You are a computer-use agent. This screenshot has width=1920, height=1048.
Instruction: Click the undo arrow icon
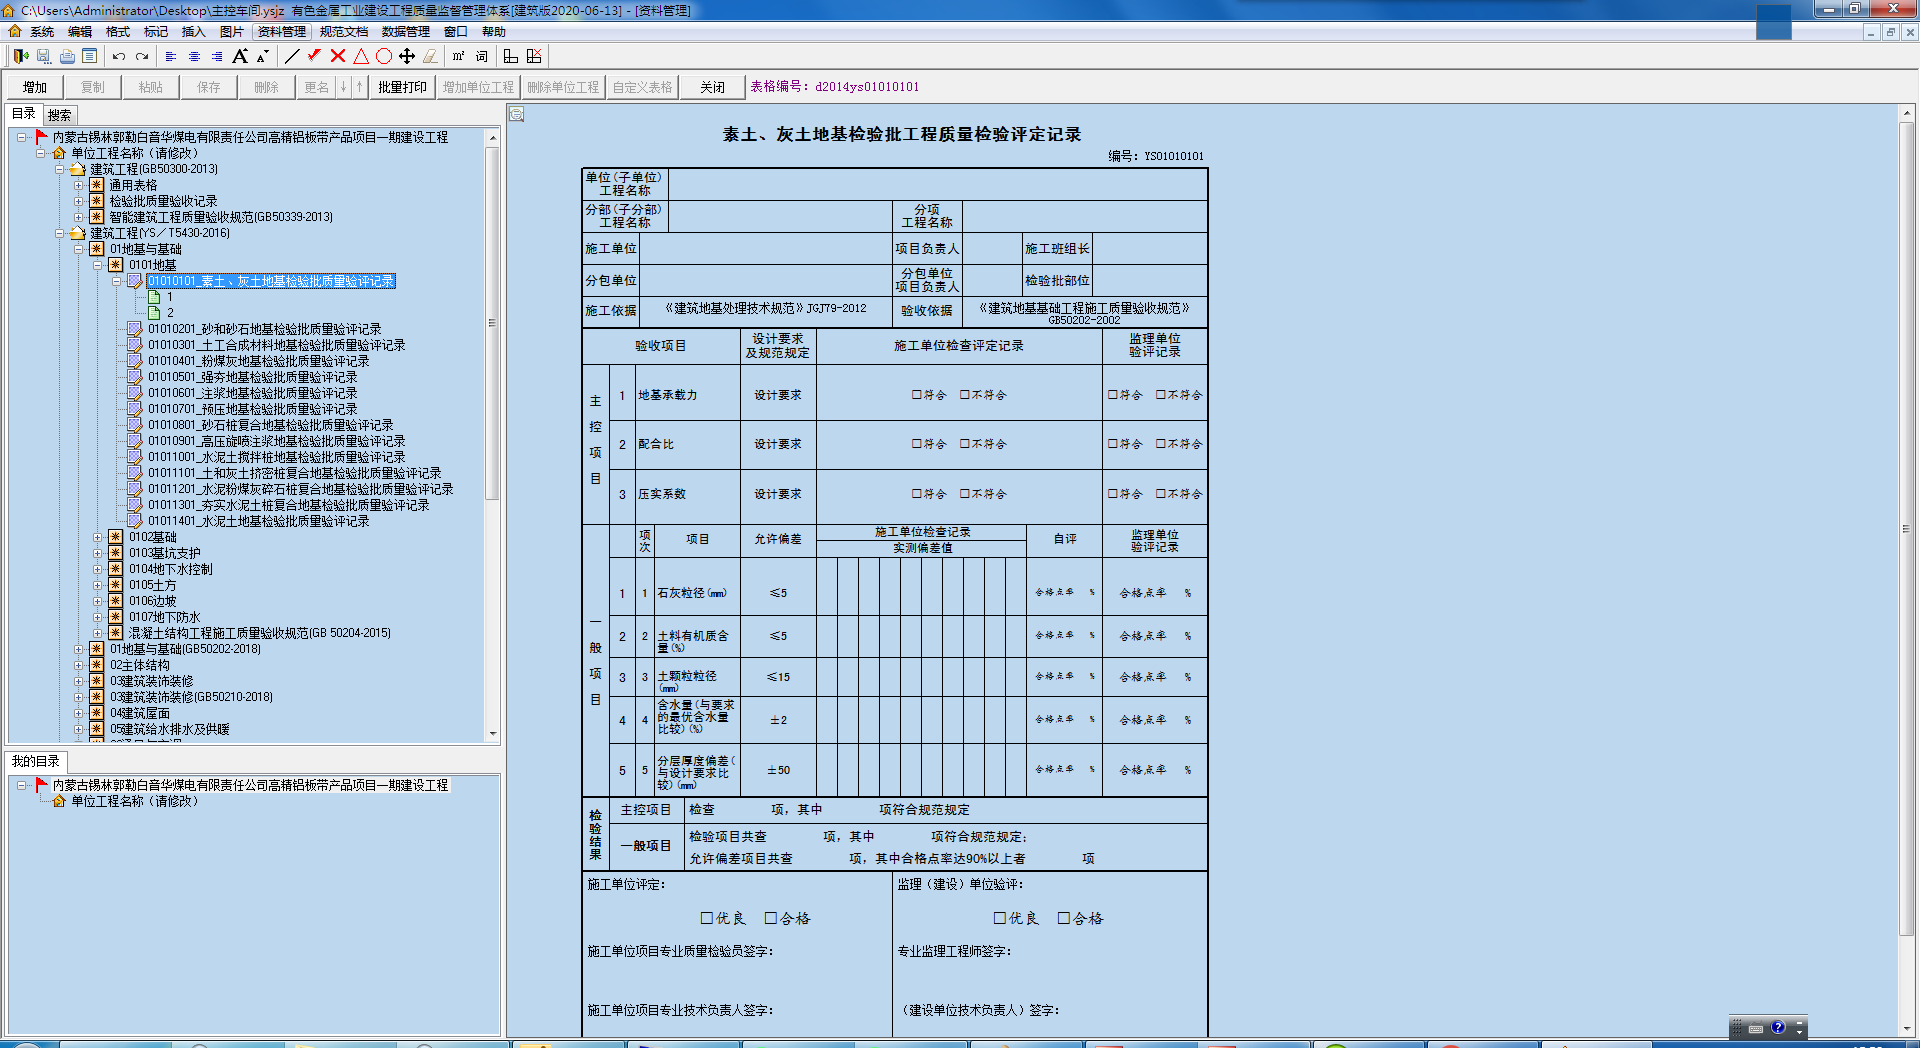pyautogui.click(x=119, y=57)
